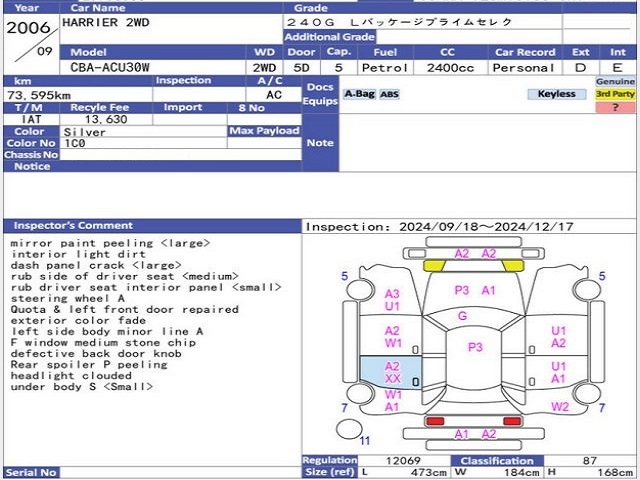This screenshot has width=640, height=480.
Task: Select the Chassis No field
Action: tap(180, 155)
